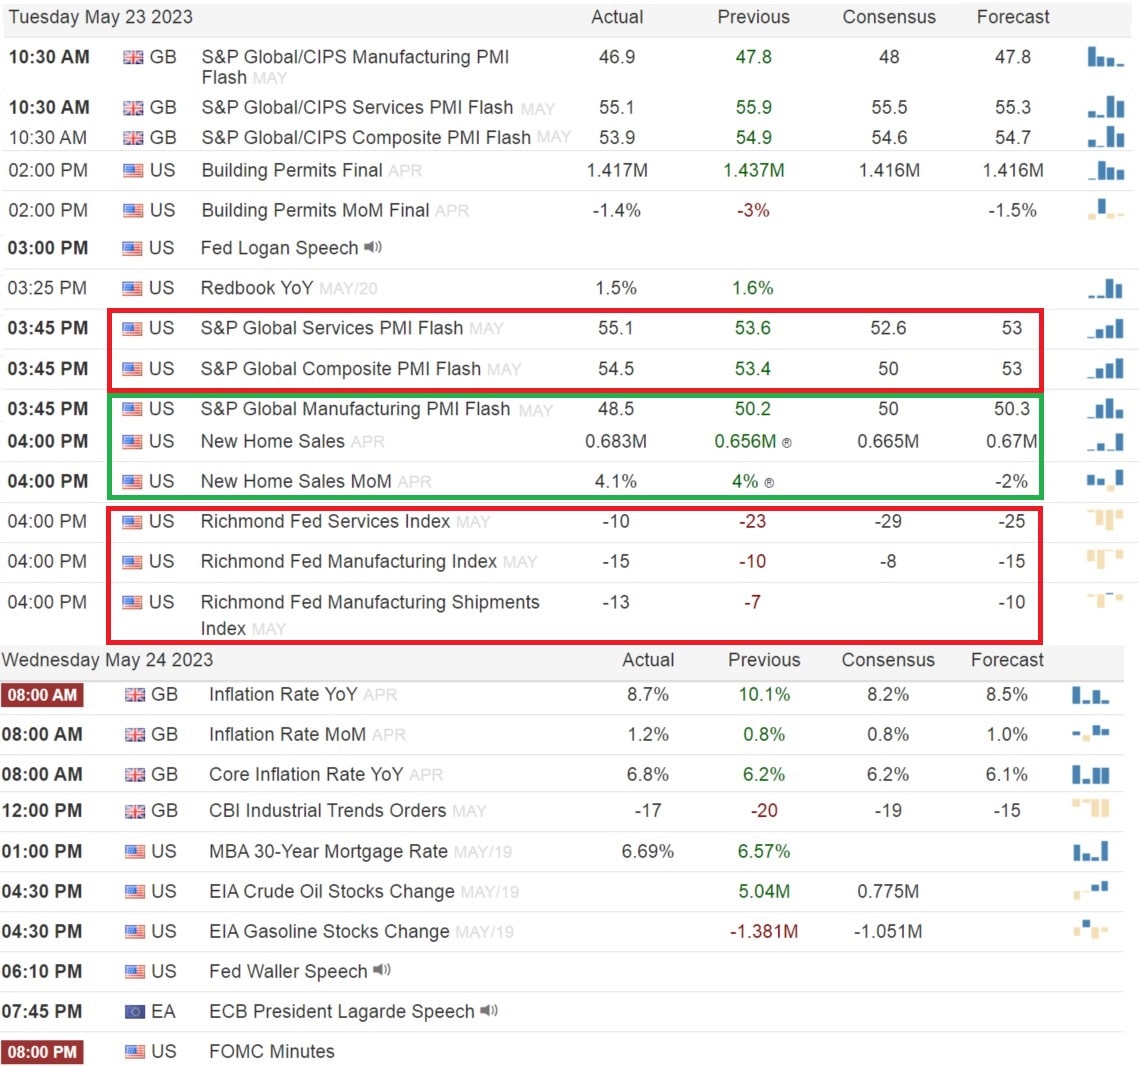Viewport: 1139px width, 1066px height.
Task: Click highlighted 08:00 PM time badge
Action: [42, 1051]
